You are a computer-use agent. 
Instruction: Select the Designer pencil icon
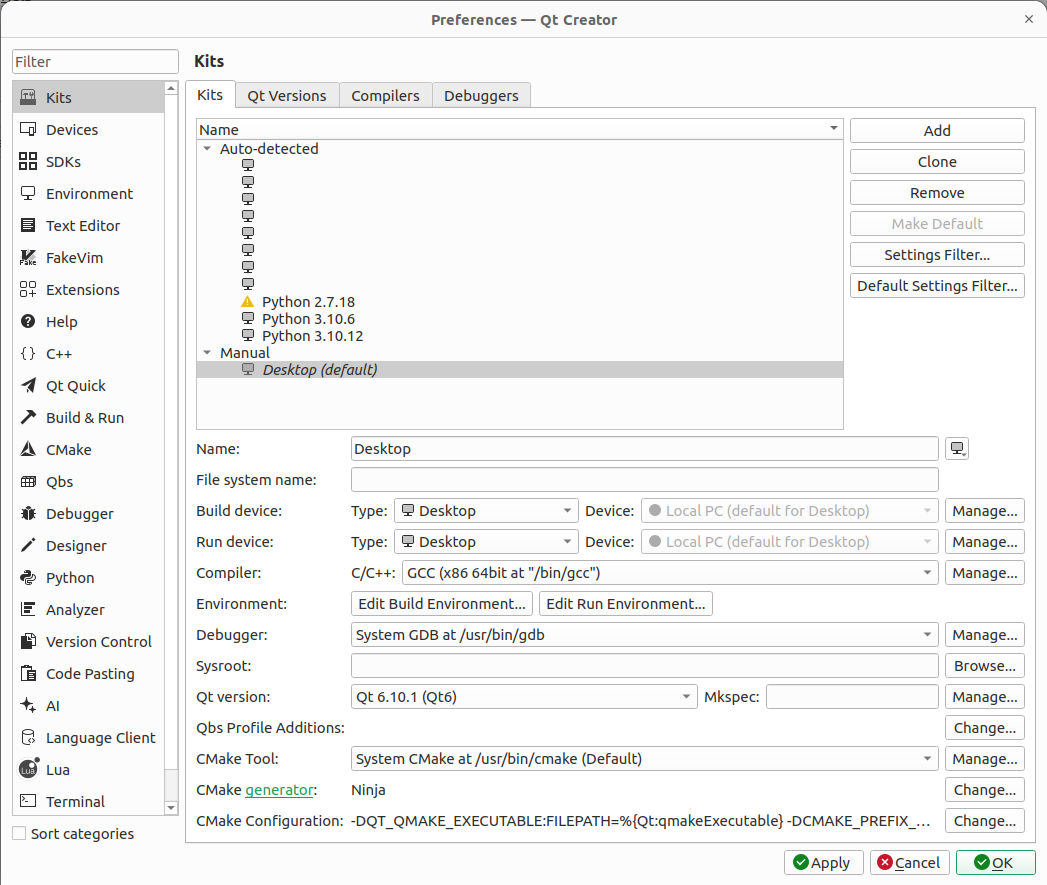click(28, 546)
